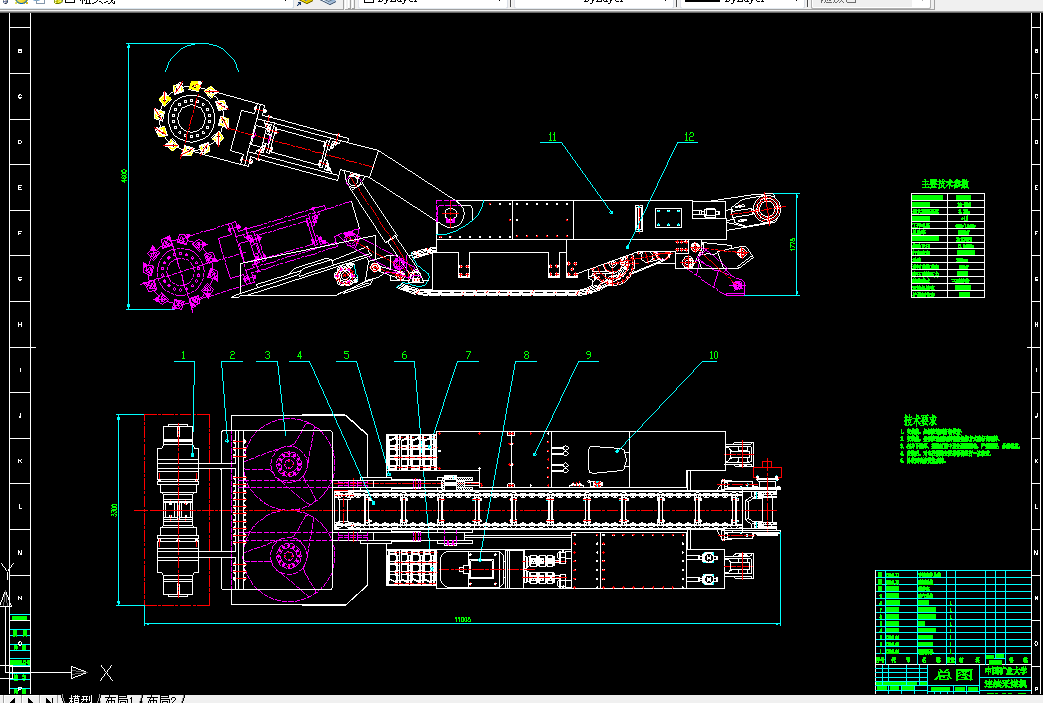Select the 总图 title block text
This screenshot has width=1043, height=703.
[955, 674]
